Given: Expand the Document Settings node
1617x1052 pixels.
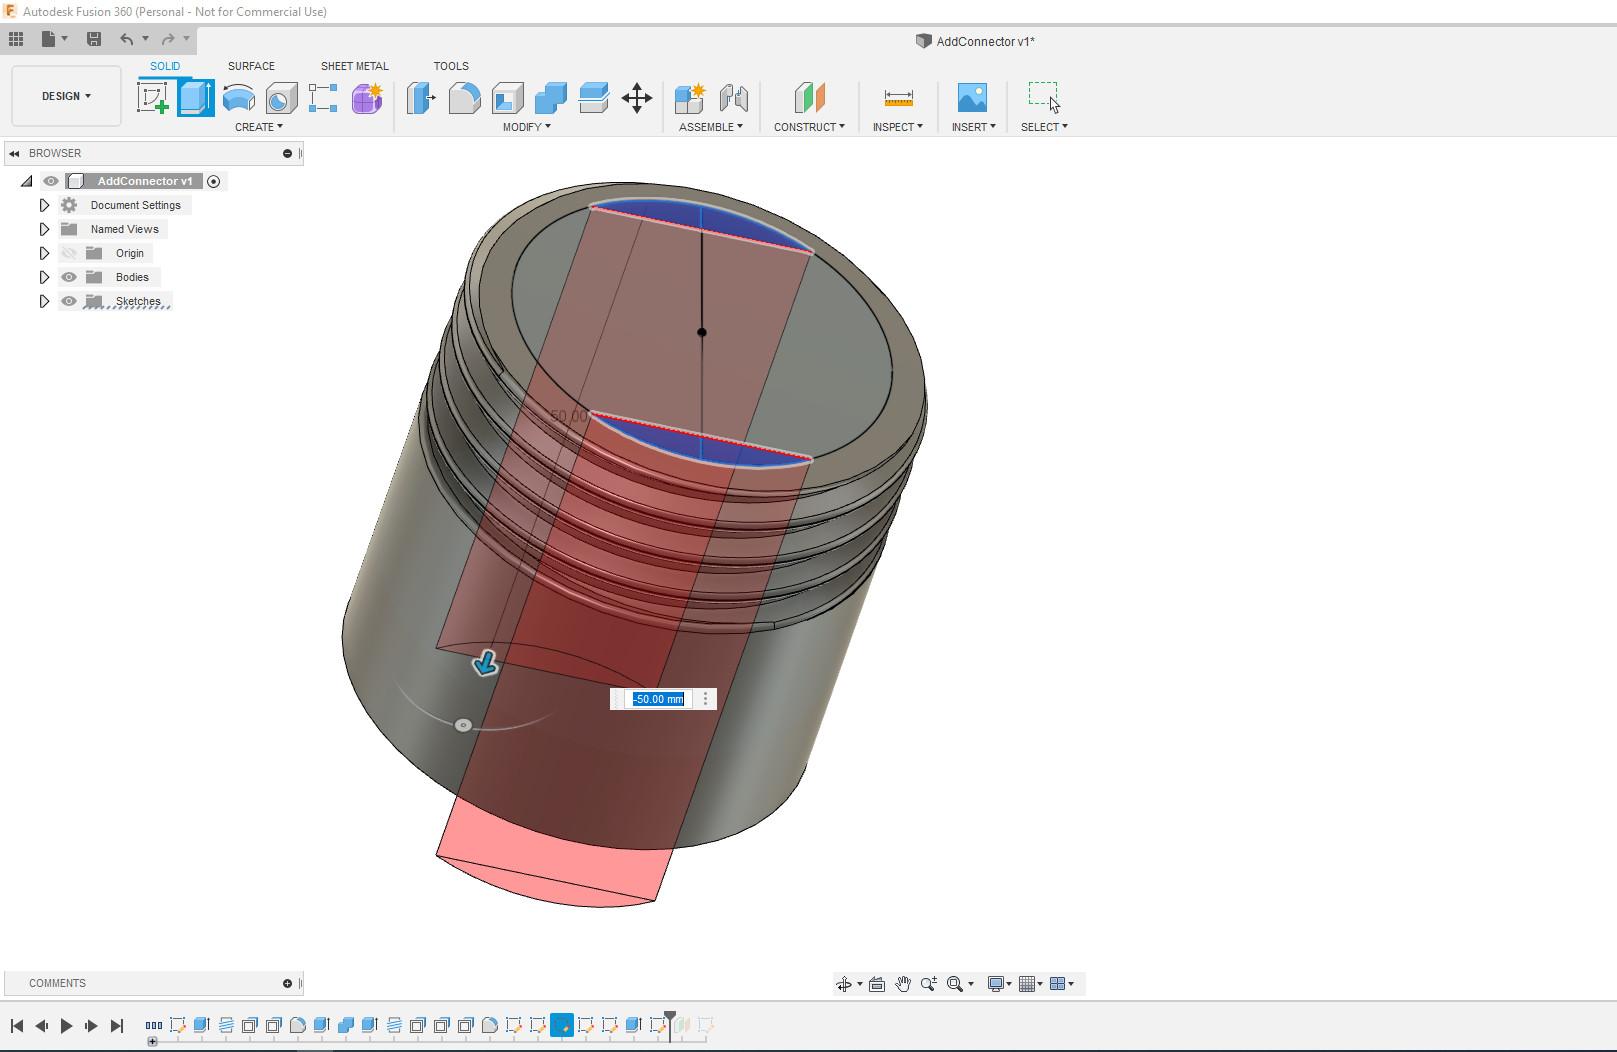Looking at the screenshot, I should [44, 205].
